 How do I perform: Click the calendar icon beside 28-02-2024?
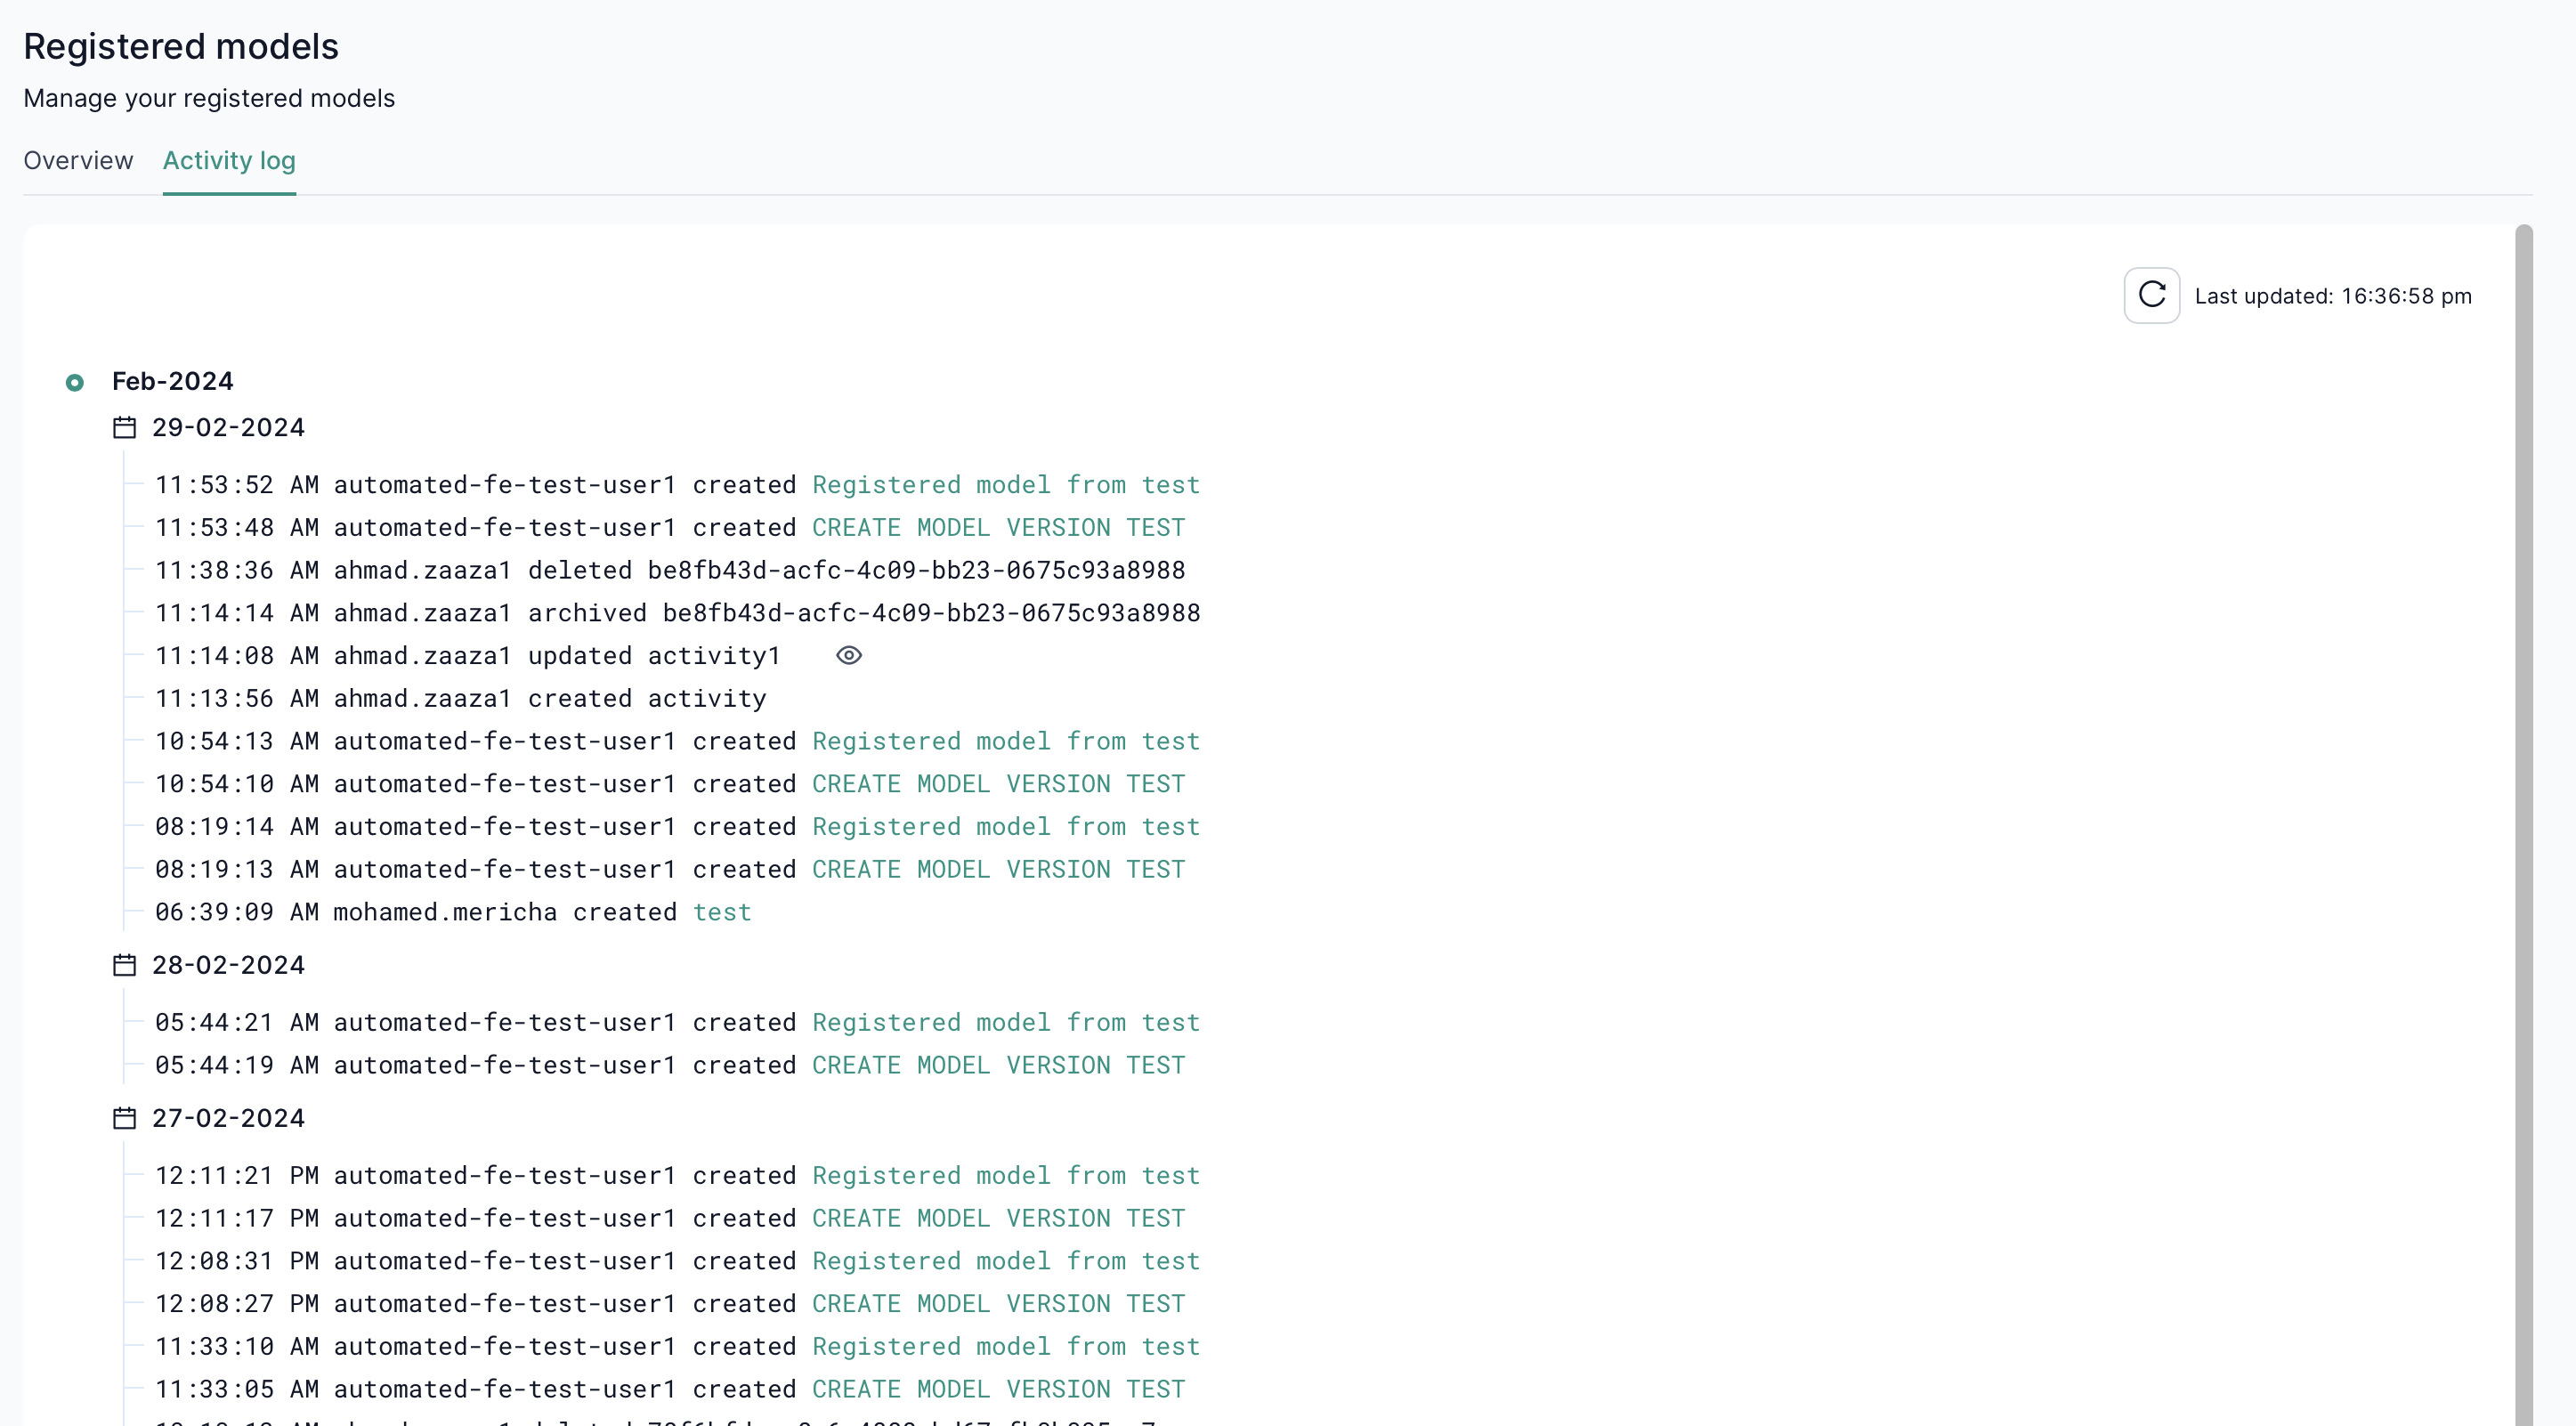point(124,964)
